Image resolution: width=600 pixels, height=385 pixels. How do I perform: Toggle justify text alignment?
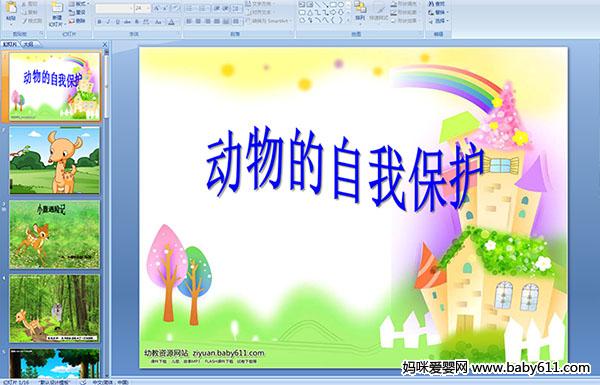coord(217,21)
